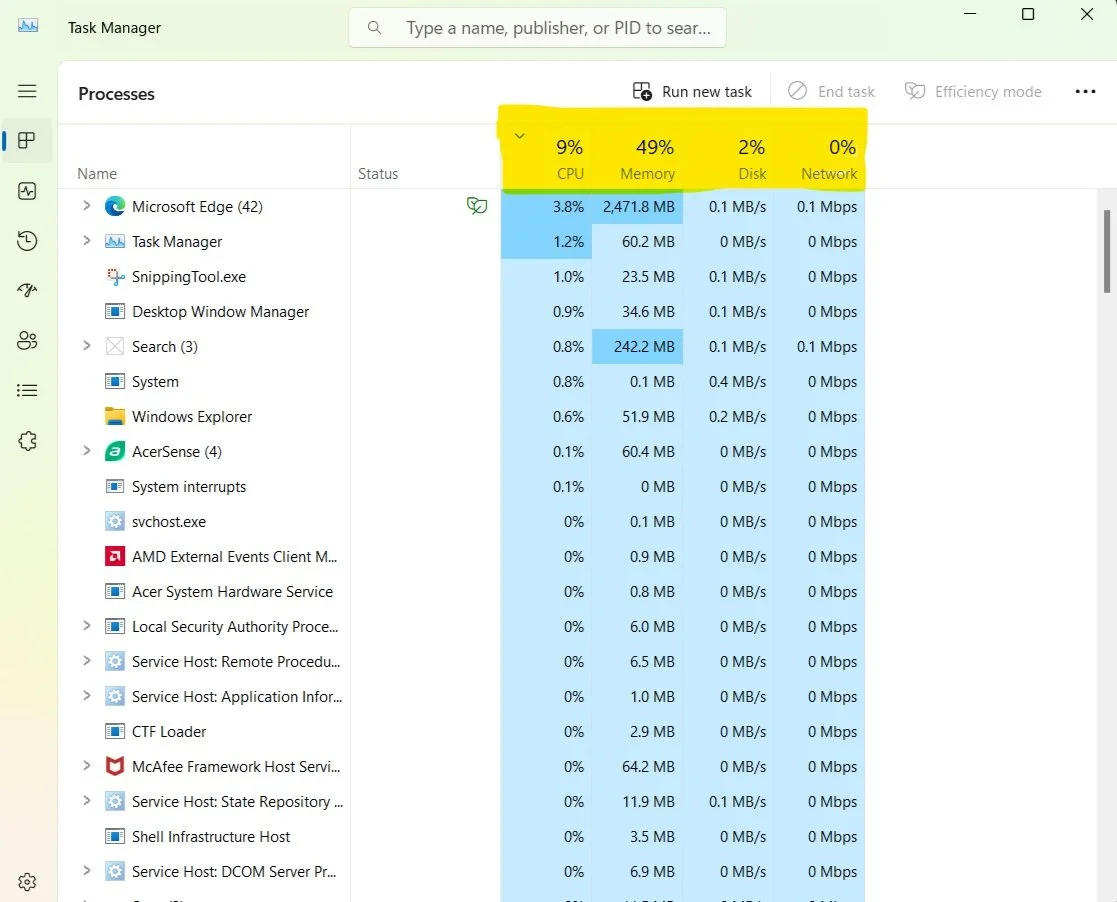
Task: Expand Service Host: DCOM Server row
Action: coord(87,871)
